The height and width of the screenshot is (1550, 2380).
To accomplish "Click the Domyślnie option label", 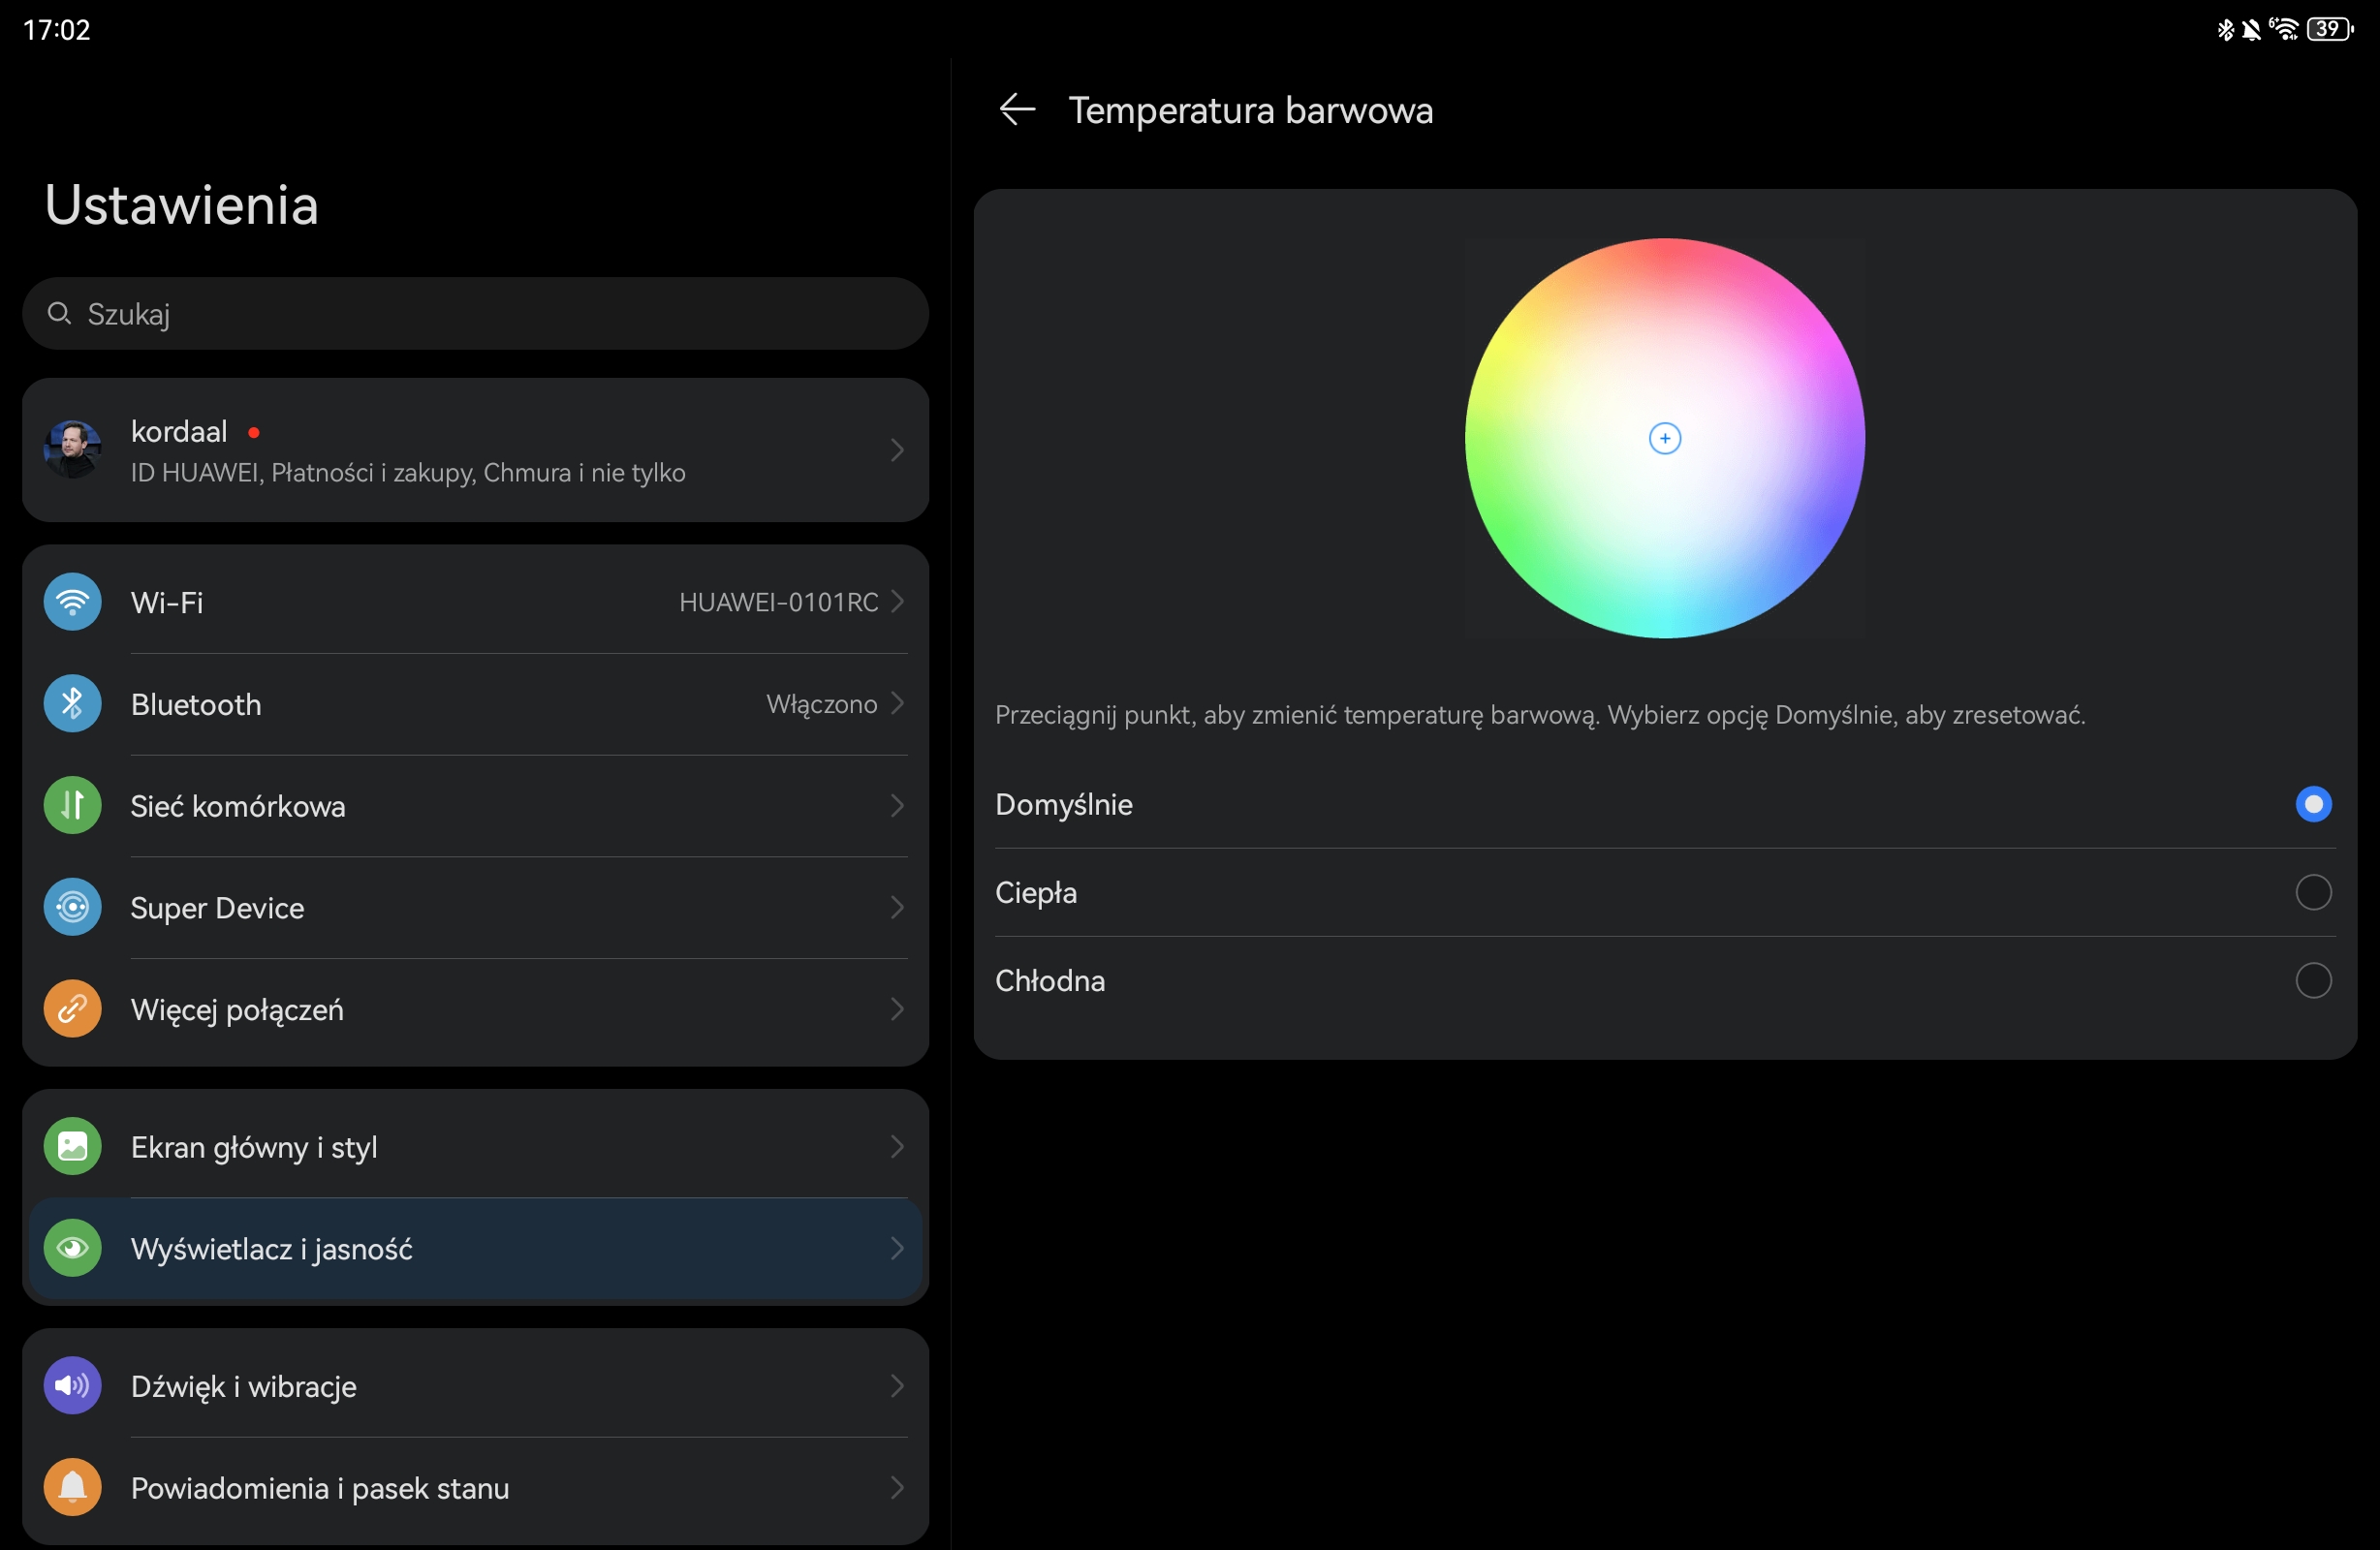I will [1063, 805].
